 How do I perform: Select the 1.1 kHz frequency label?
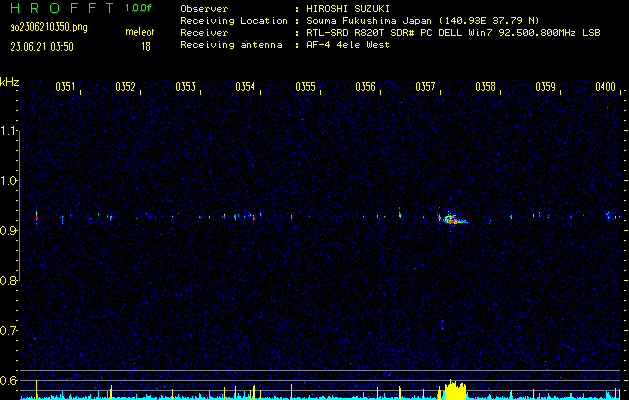(x=10, y=130)
